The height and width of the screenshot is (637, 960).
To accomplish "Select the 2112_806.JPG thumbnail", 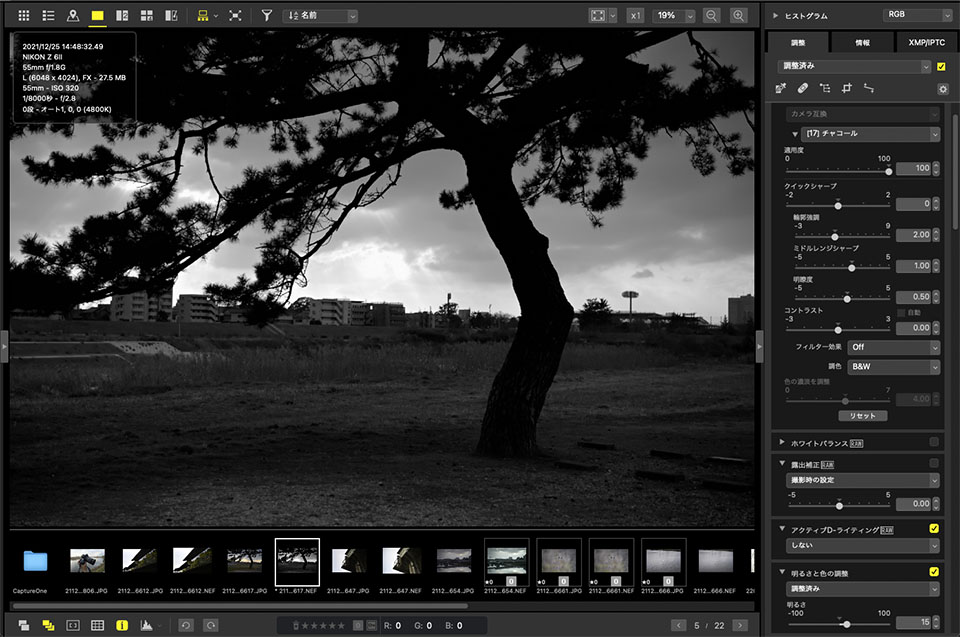I will tap(88, 561).
